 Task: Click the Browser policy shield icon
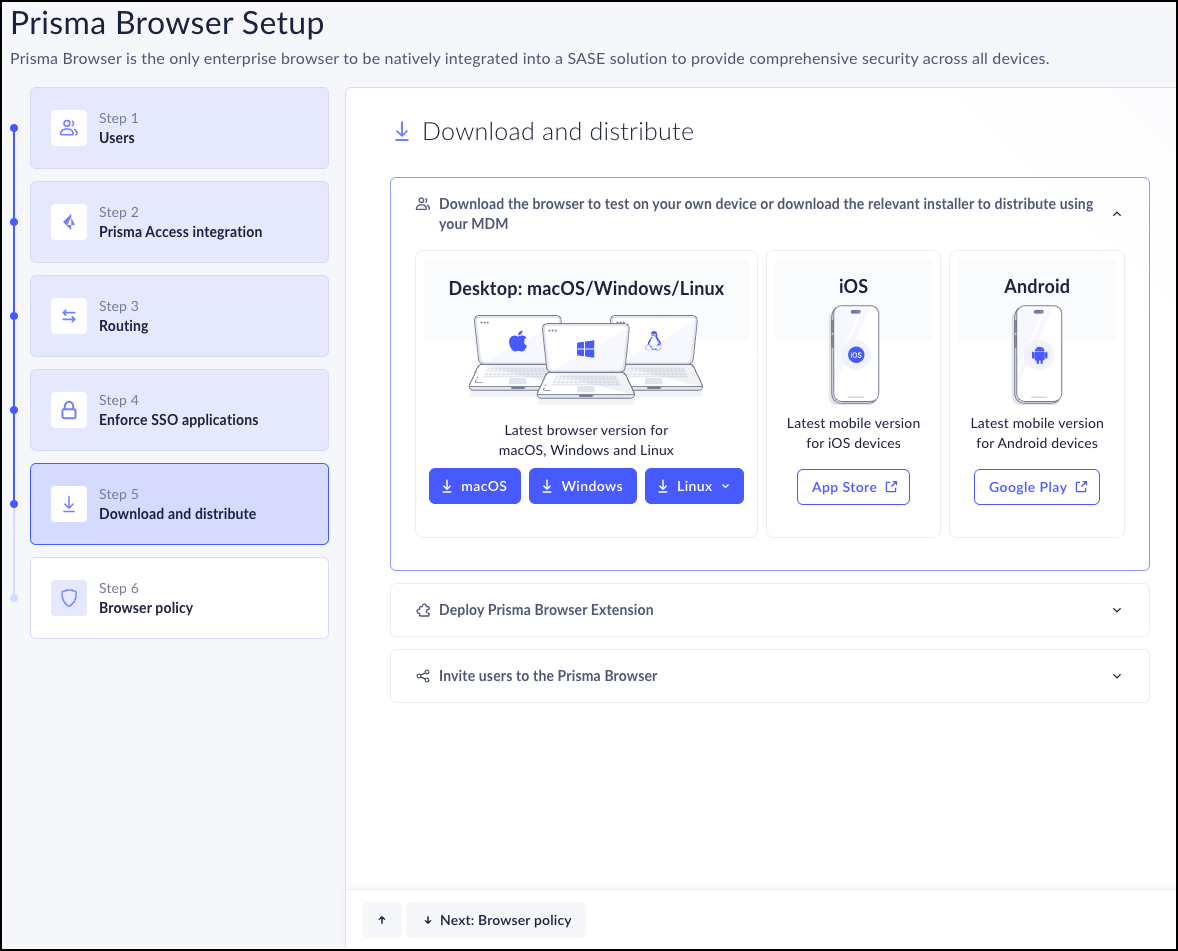pyautogui.click(x=69, y=598)
